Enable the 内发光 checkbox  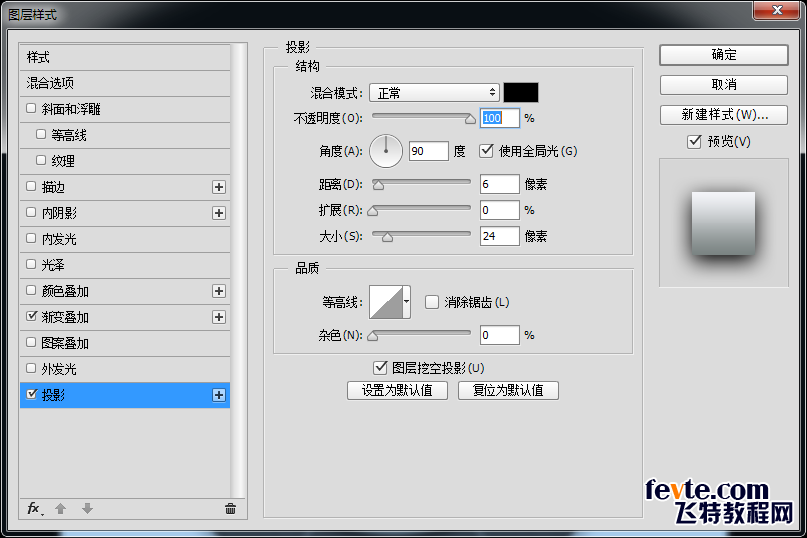click(31, 238)
